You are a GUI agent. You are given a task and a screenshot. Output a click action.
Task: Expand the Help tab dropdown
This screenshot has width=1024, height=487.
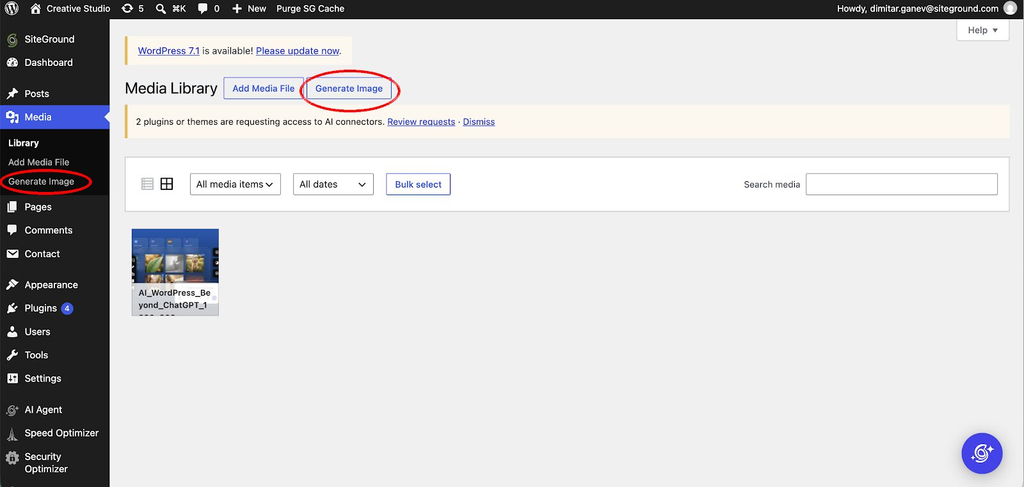(x=983, y=30)
